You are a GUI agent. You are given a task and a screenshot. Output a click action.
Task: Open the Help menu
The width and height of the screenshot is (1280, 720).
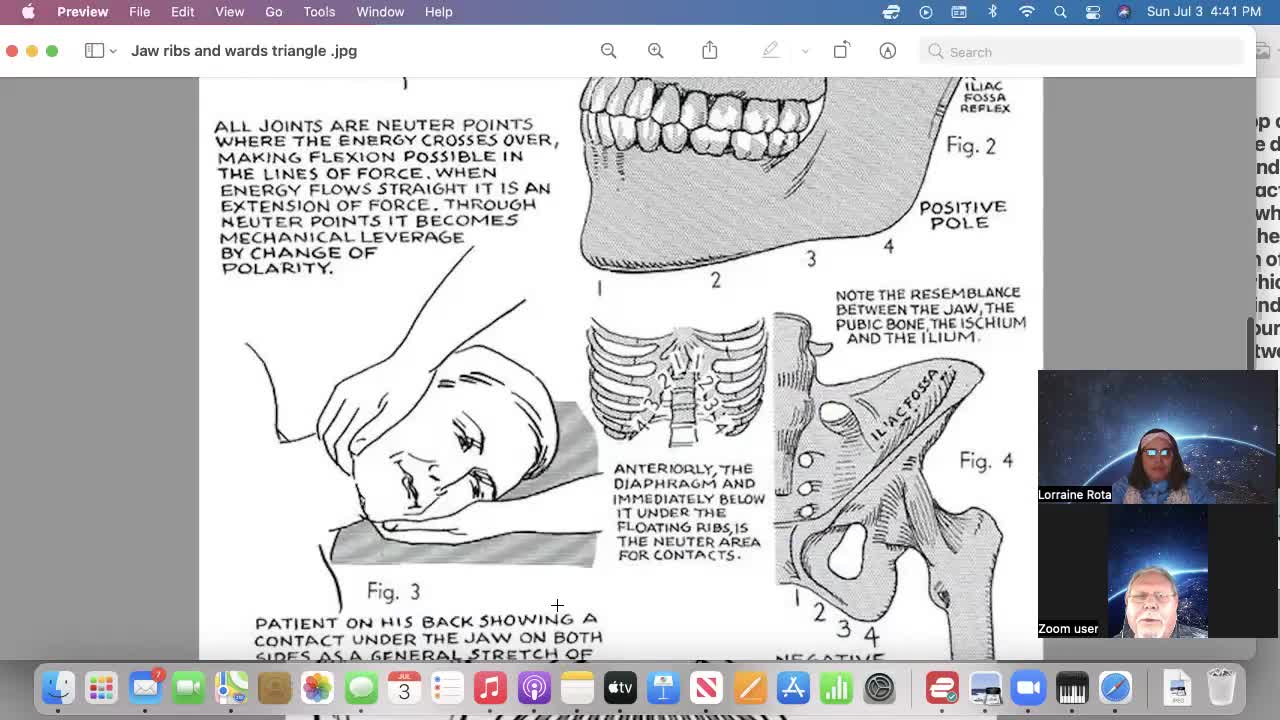tap(438, 12)
